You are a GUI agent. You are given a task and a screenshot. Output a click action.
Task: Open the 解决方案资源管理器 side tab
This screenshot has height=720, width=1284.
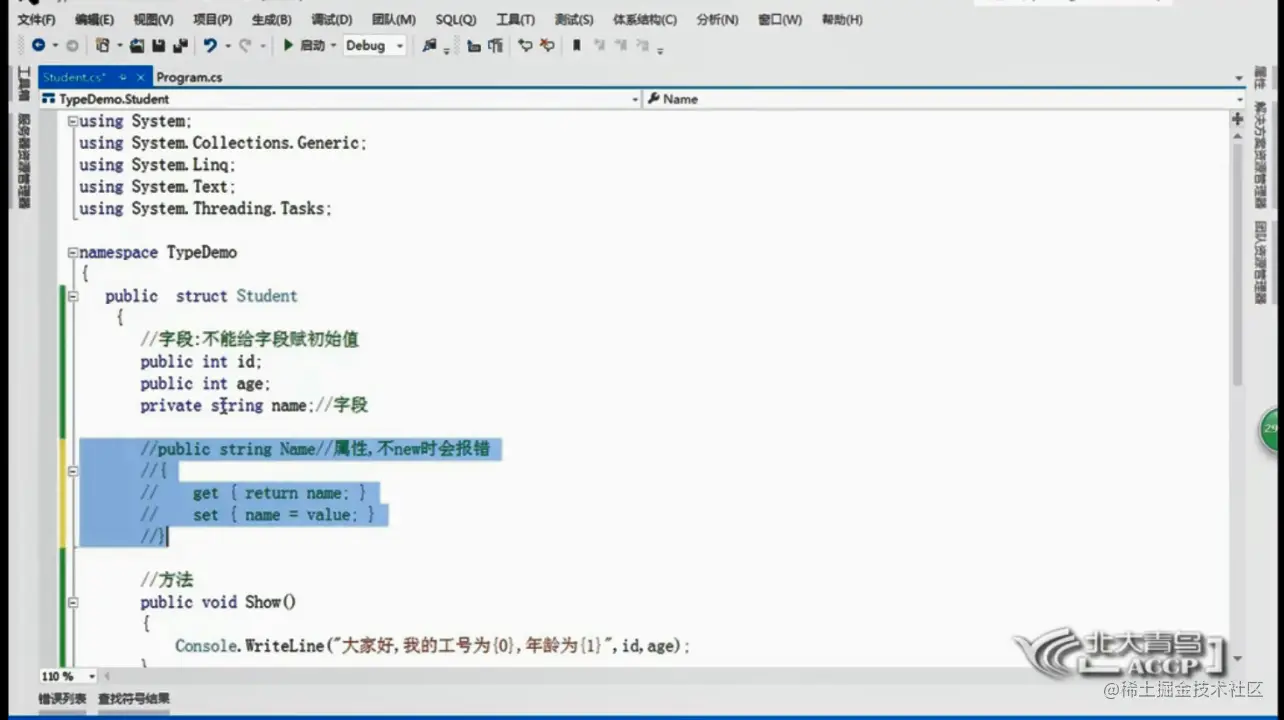1260,154
